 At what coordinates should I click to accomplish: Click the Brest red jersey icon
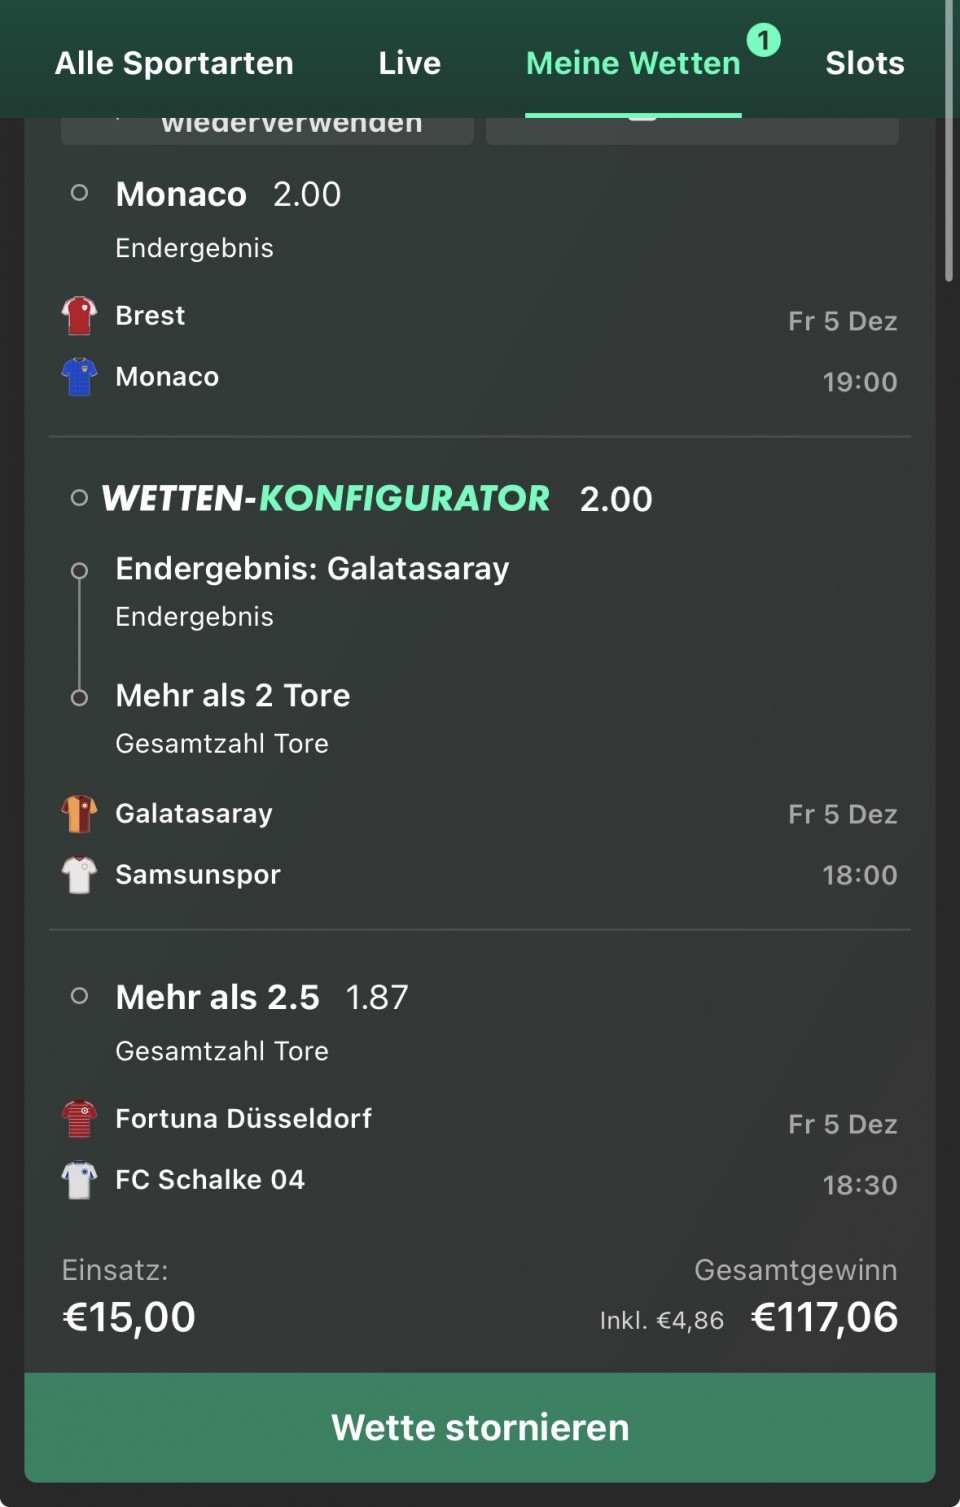pyautogui.click(x=79, y=316)
